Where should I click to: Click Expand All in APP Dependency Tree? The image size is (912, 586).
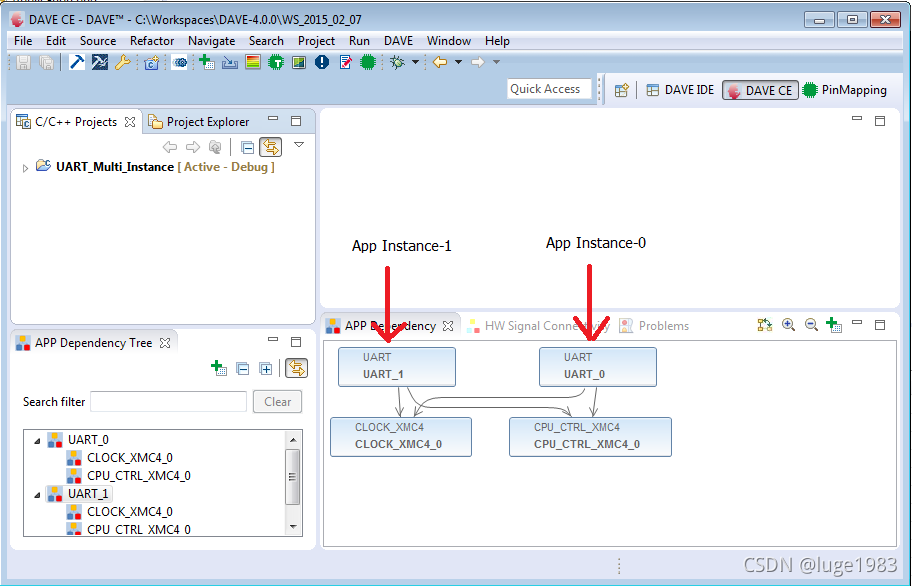pos(266,369)
